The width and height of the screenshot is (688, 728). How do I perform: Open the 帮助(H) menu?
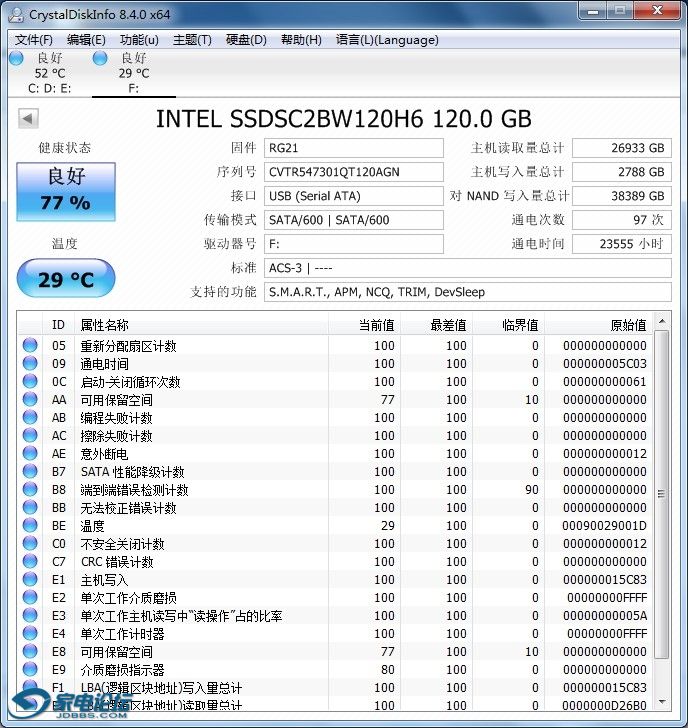coord(301,40)
